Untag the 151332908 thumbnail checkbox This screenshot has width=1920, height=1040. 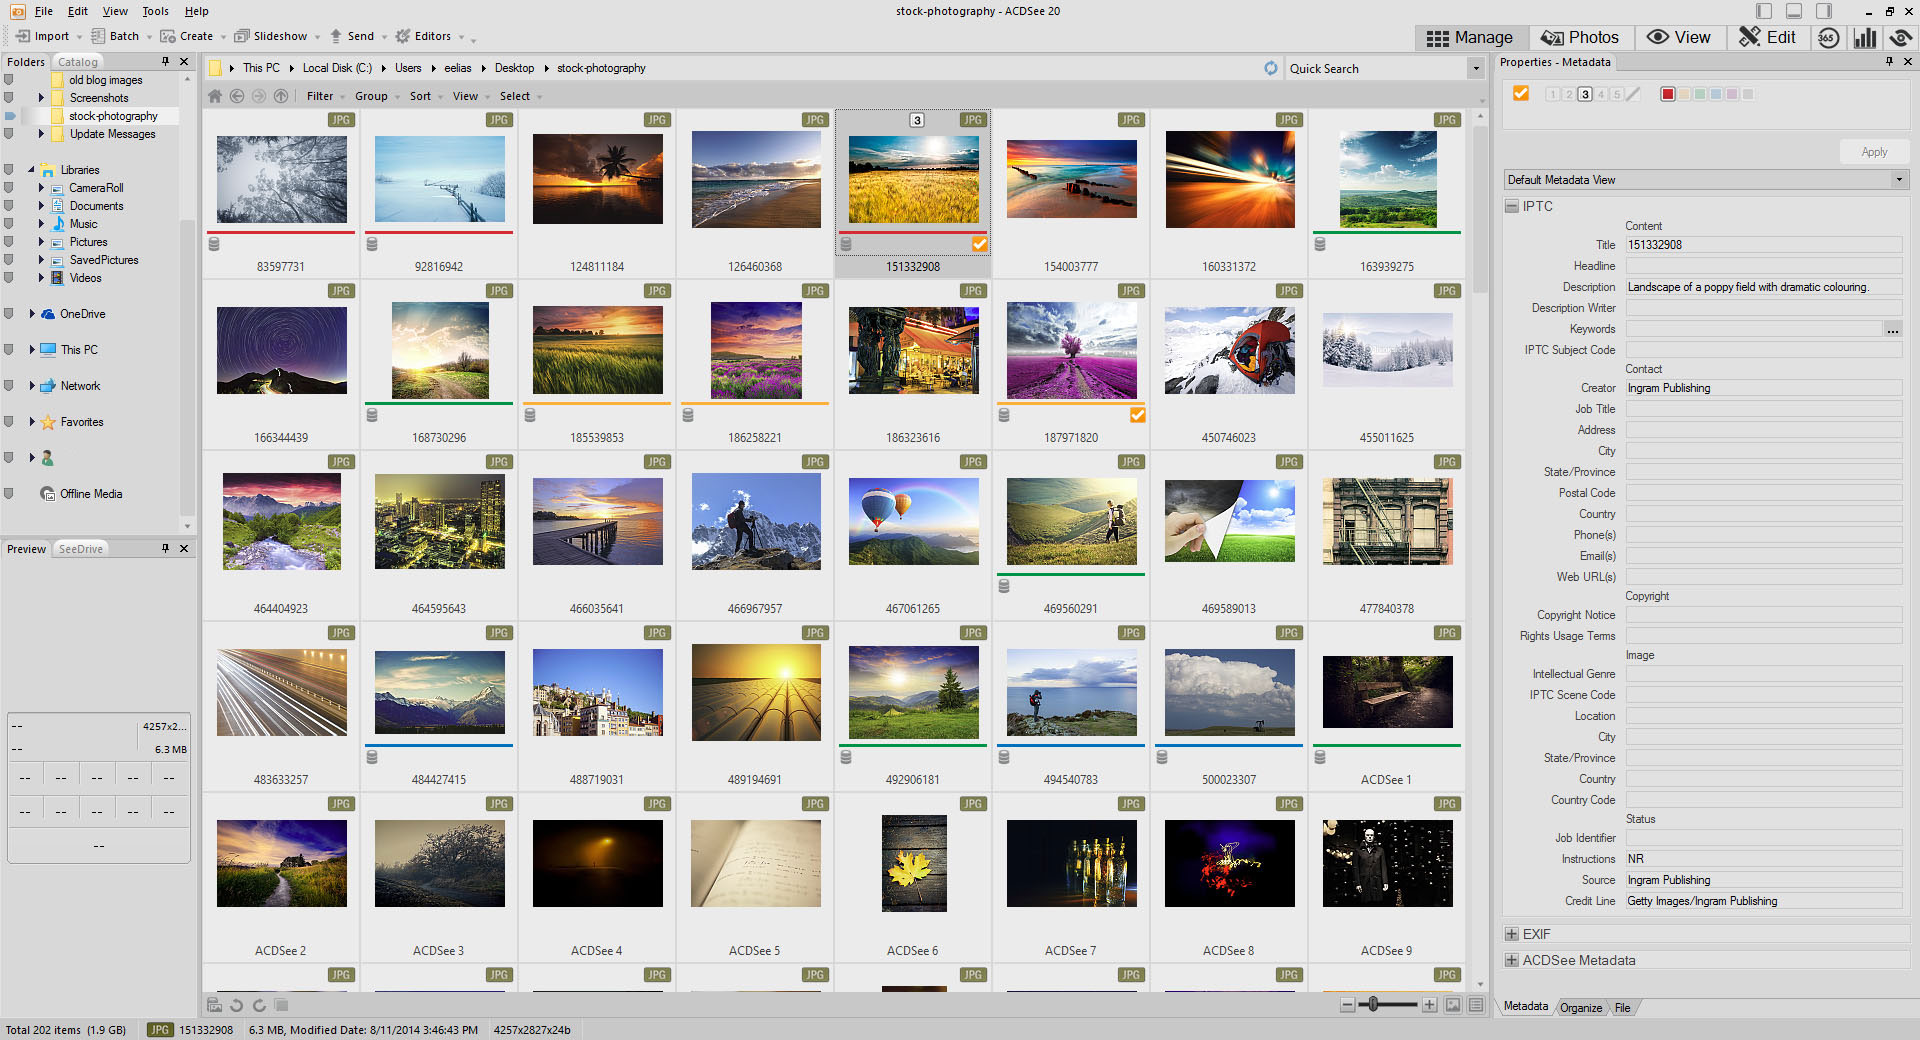point(979,244)
